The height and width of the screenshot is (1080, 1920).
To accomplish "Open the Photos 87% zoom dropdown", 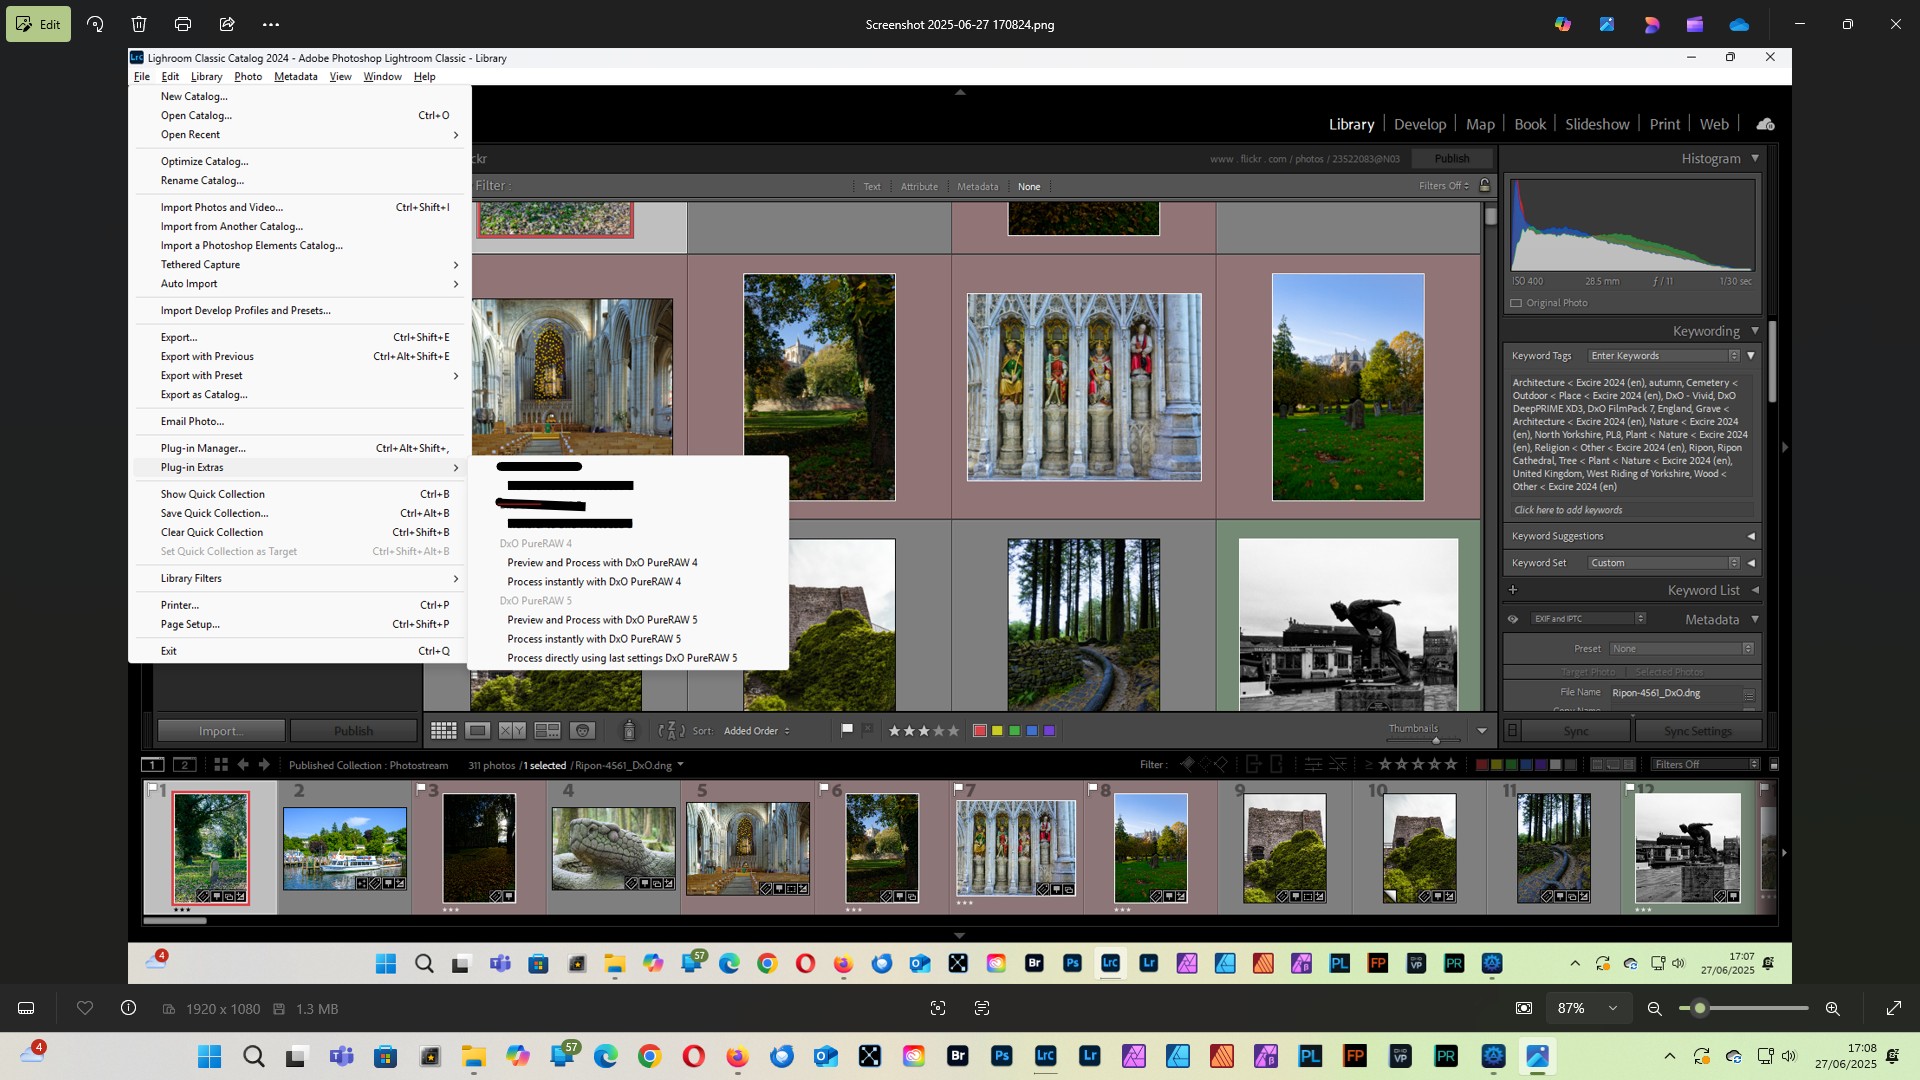I will [x=1588, y=1008].
